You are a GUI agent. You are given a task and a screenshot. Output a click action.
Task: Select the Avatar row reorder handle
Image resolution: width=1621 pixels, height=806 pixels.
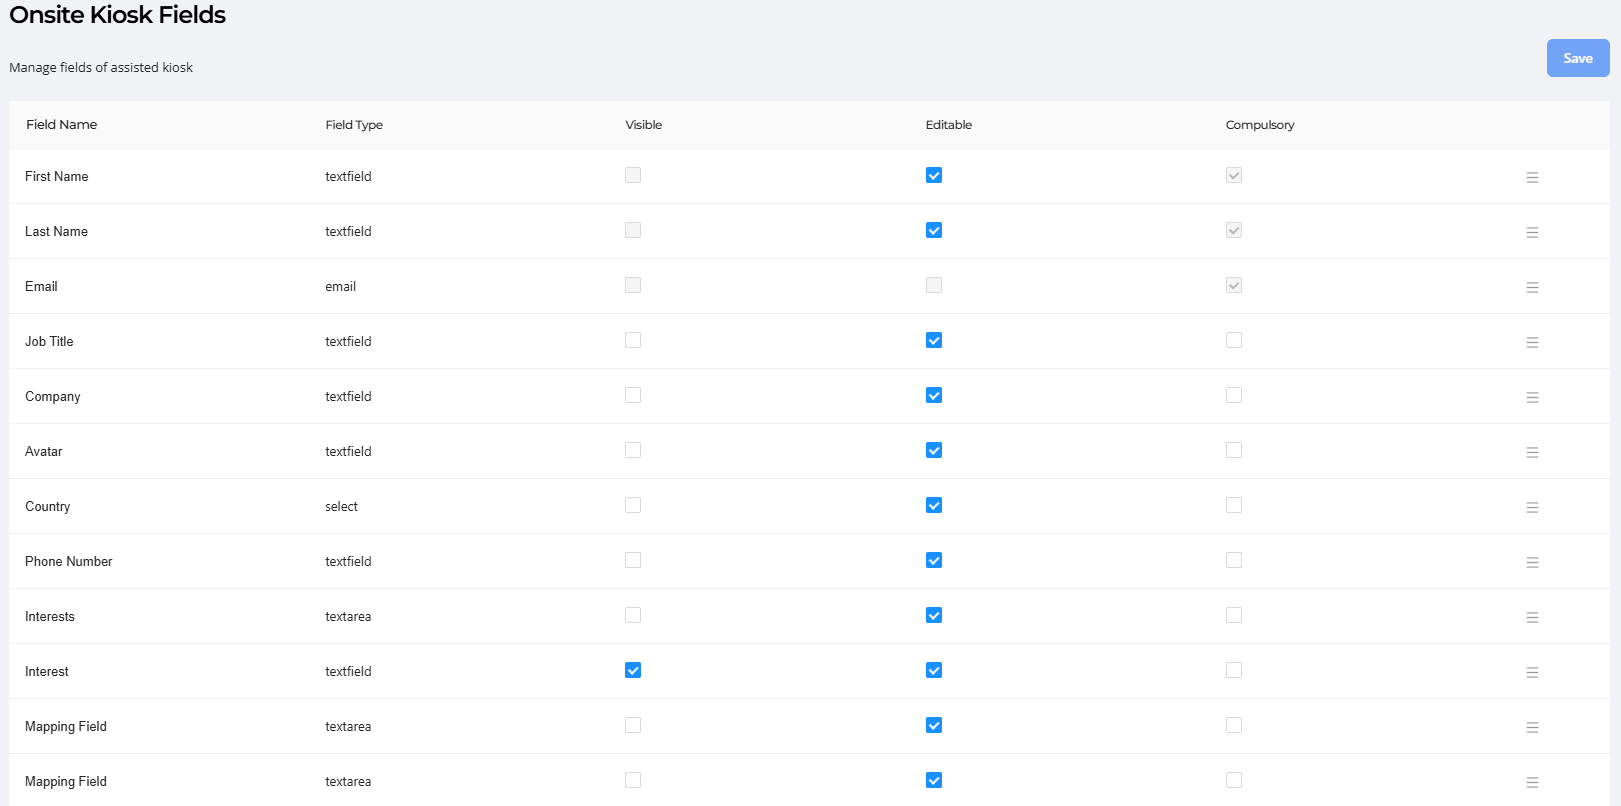(x=1532, y=452)
